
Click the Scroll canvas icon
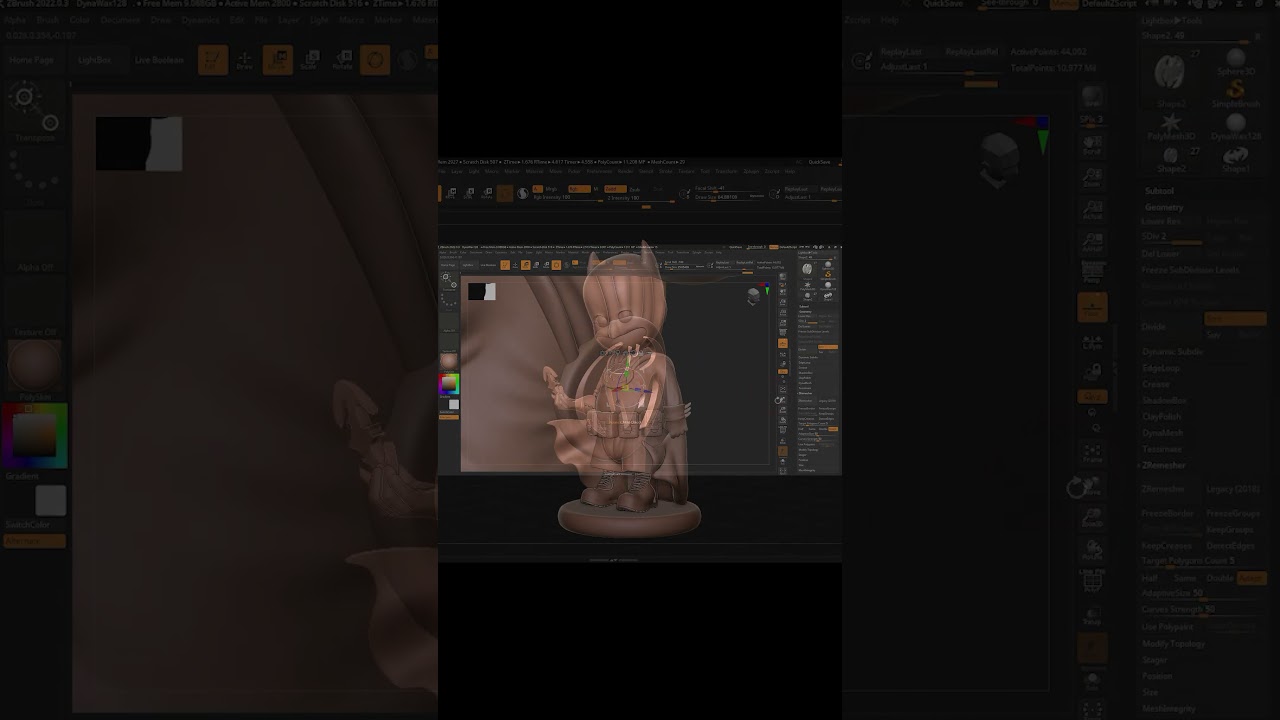1092,145
